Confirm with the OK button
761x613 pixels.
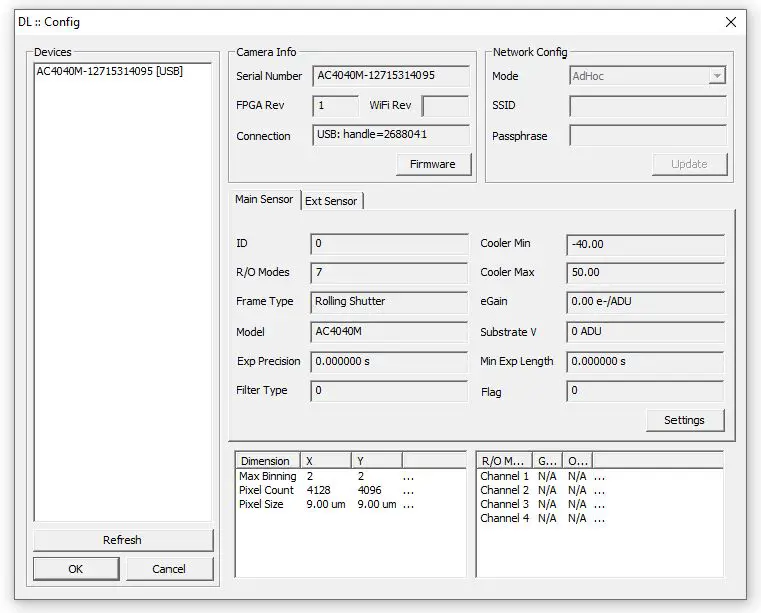(76, 569)
